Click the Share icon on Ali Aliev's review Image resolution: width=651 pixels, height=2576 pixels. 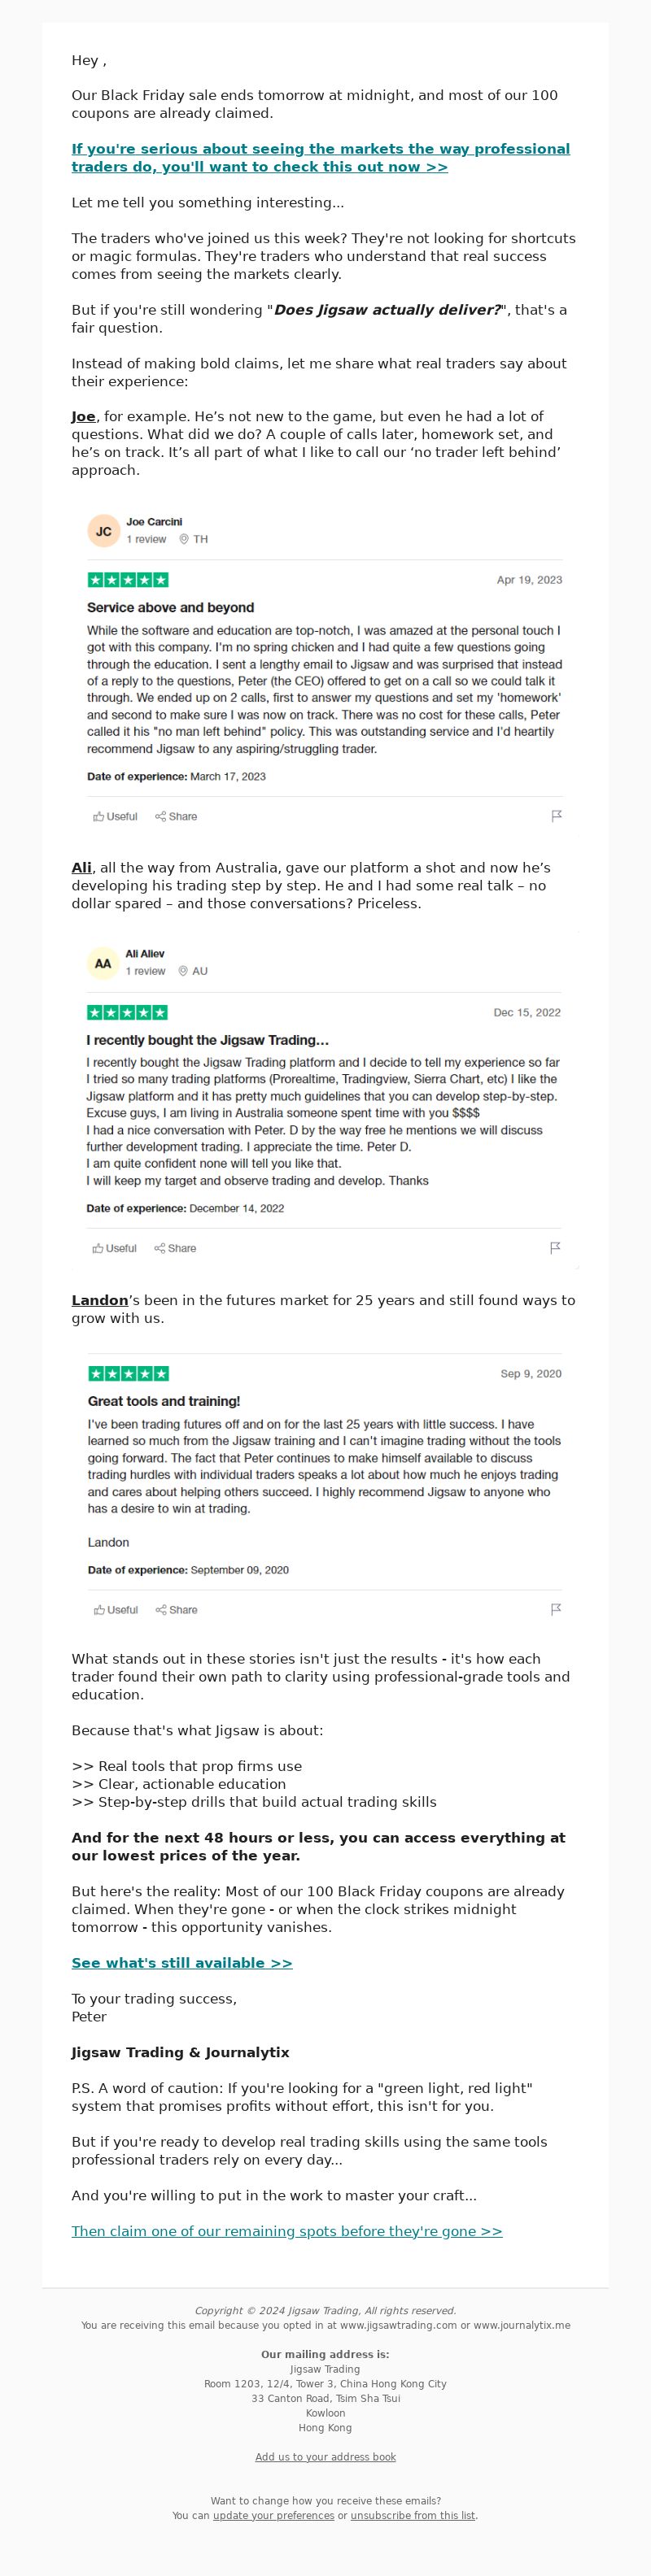(x=159, y=1248)
